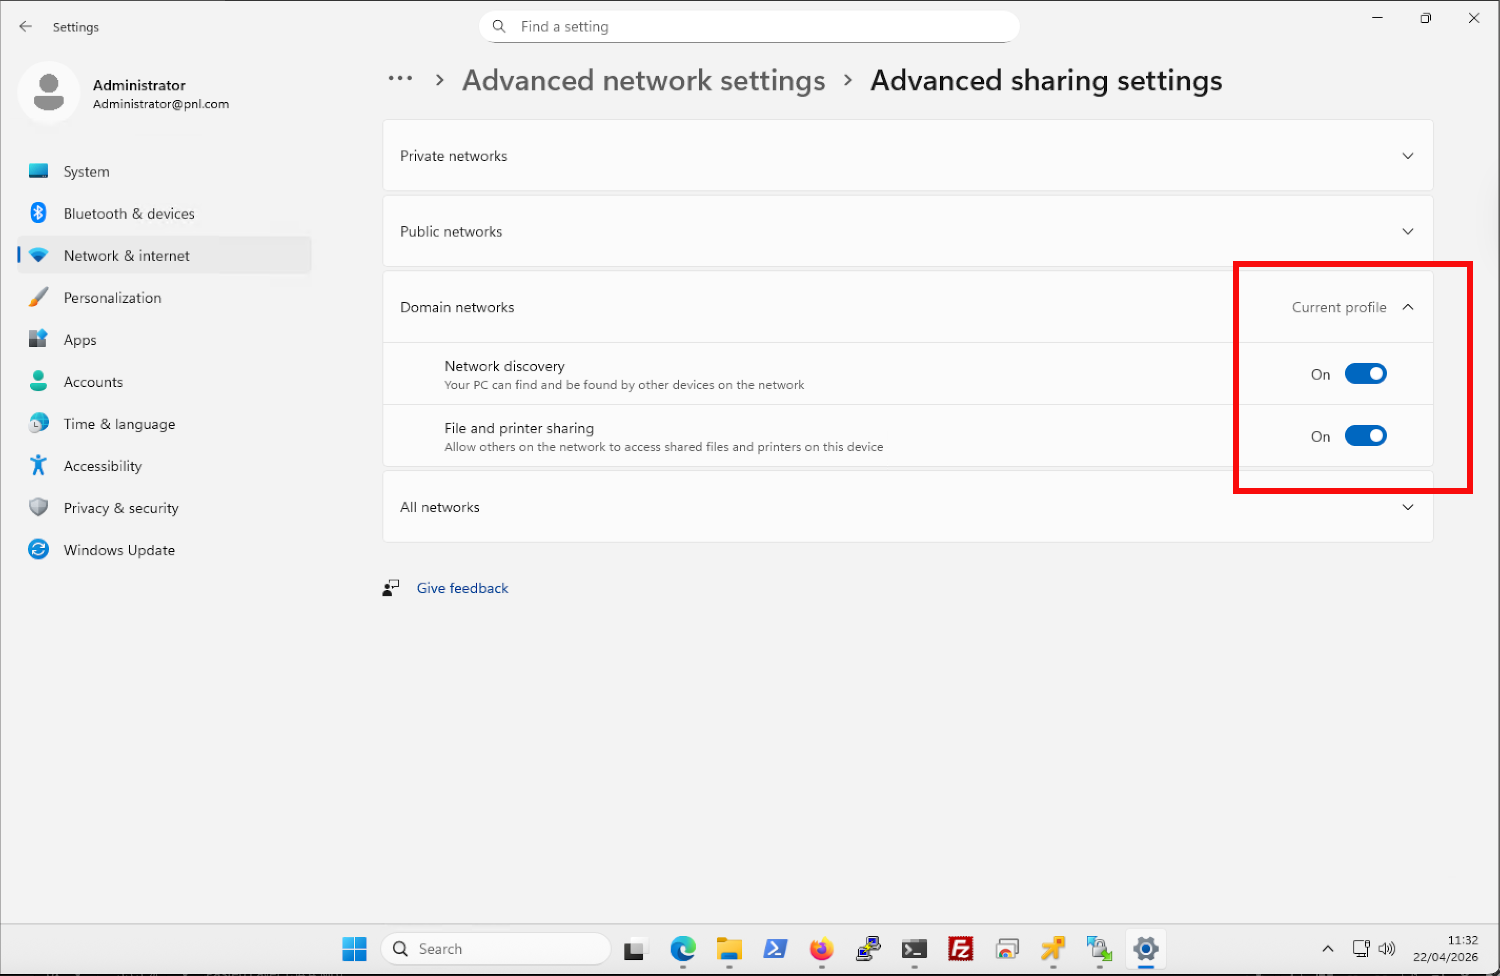Click the Give feedback link
The width and height of the screenshot is (1500, 976).
click(x=462, y=588)
